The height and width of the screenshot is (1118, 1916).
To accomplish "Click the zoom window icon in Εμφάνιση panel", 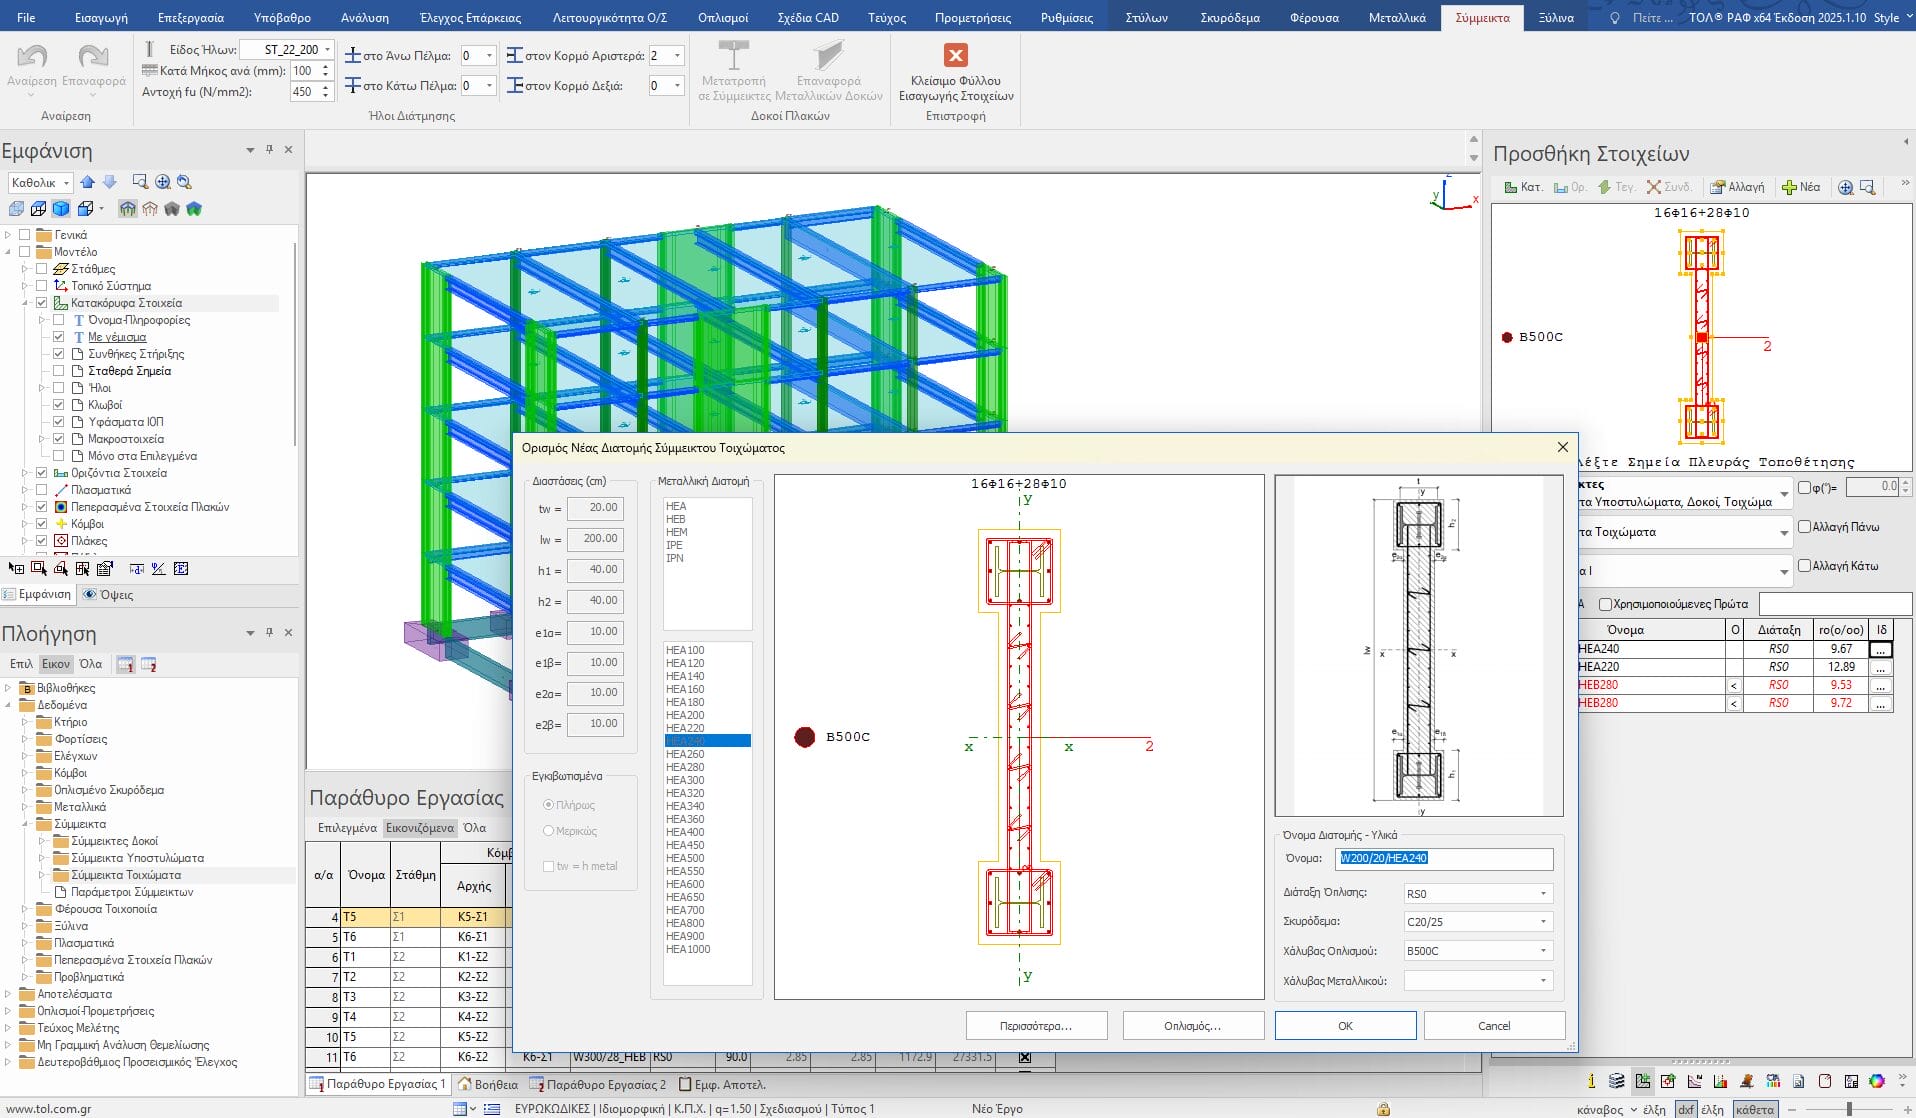I will point(140,182).
